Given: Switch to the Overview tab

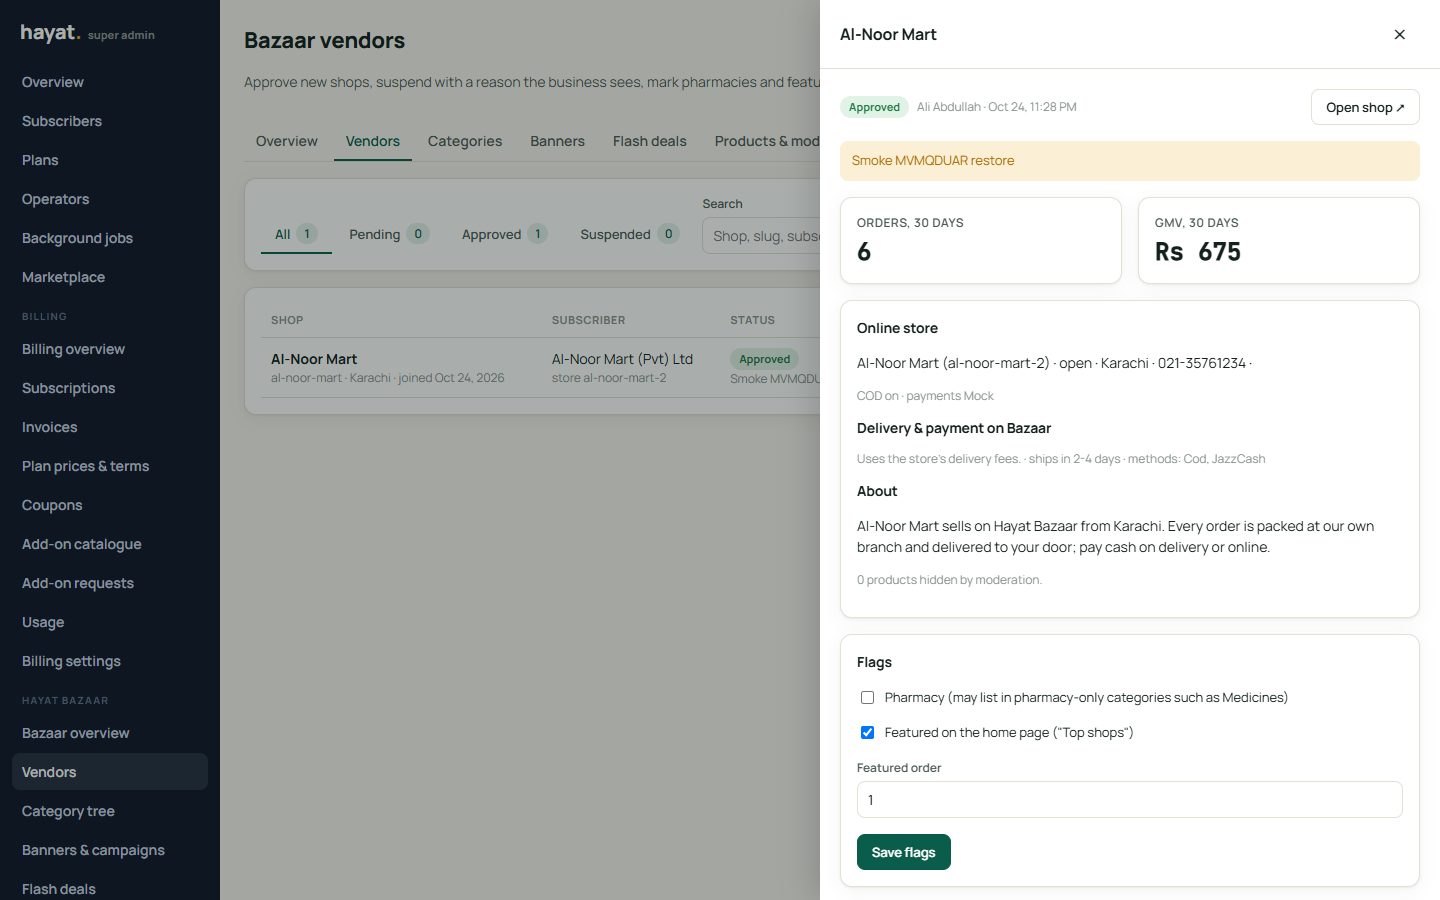Looking at the screenshot, I should (x=286, y=141).
